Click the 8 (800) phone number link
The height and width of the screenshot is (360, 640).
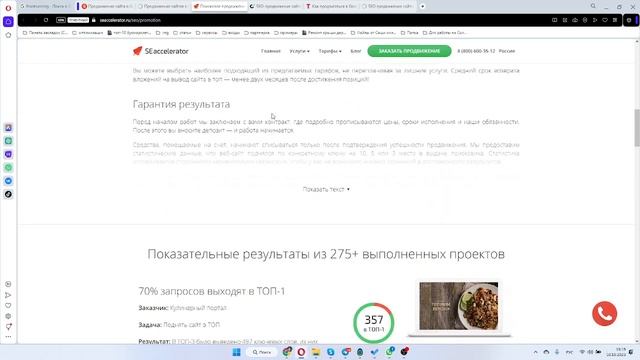click(x=476, y=51)
